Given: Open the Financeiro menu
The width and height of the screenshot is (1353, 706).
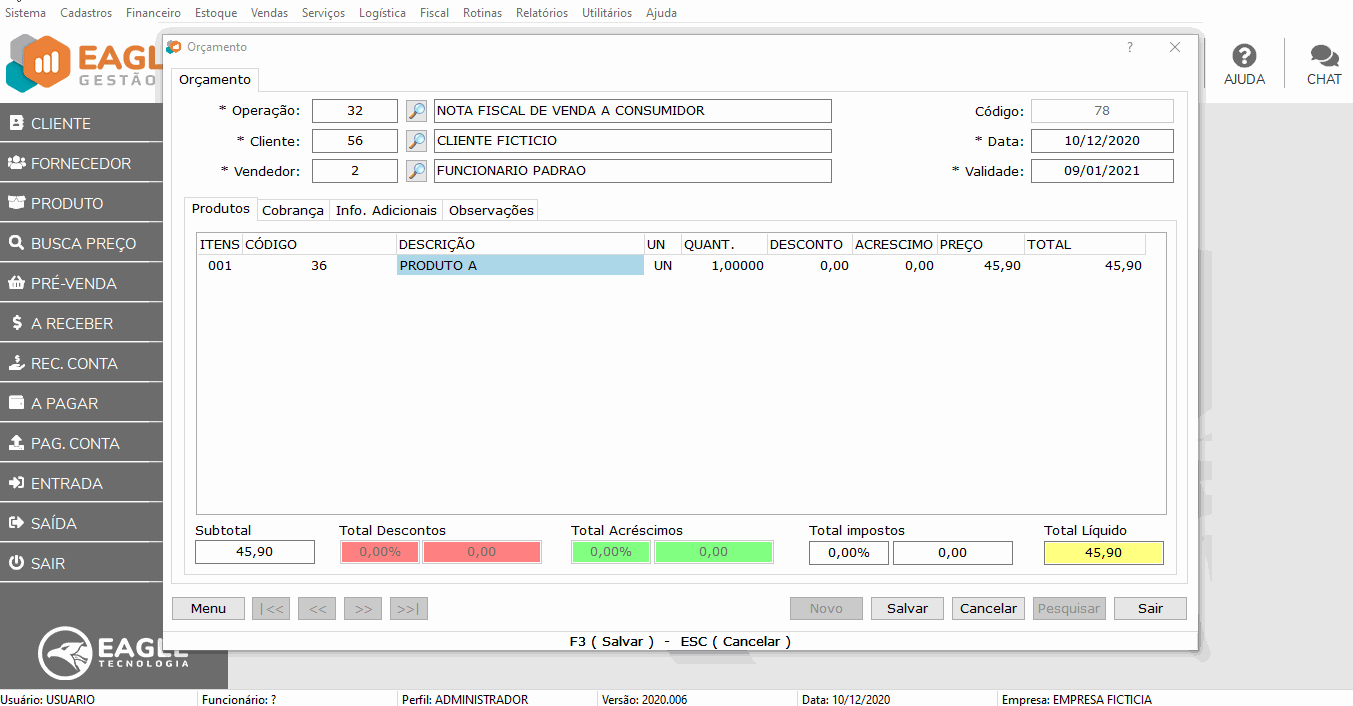Looking at the screenshot, I should point(153,13).
